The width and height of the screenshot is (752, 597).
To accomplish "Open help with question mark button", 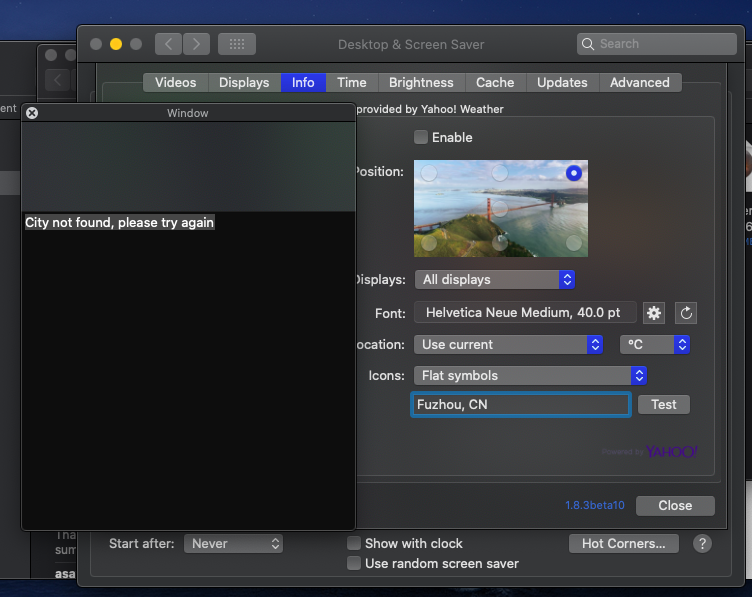I will [702, 544].
